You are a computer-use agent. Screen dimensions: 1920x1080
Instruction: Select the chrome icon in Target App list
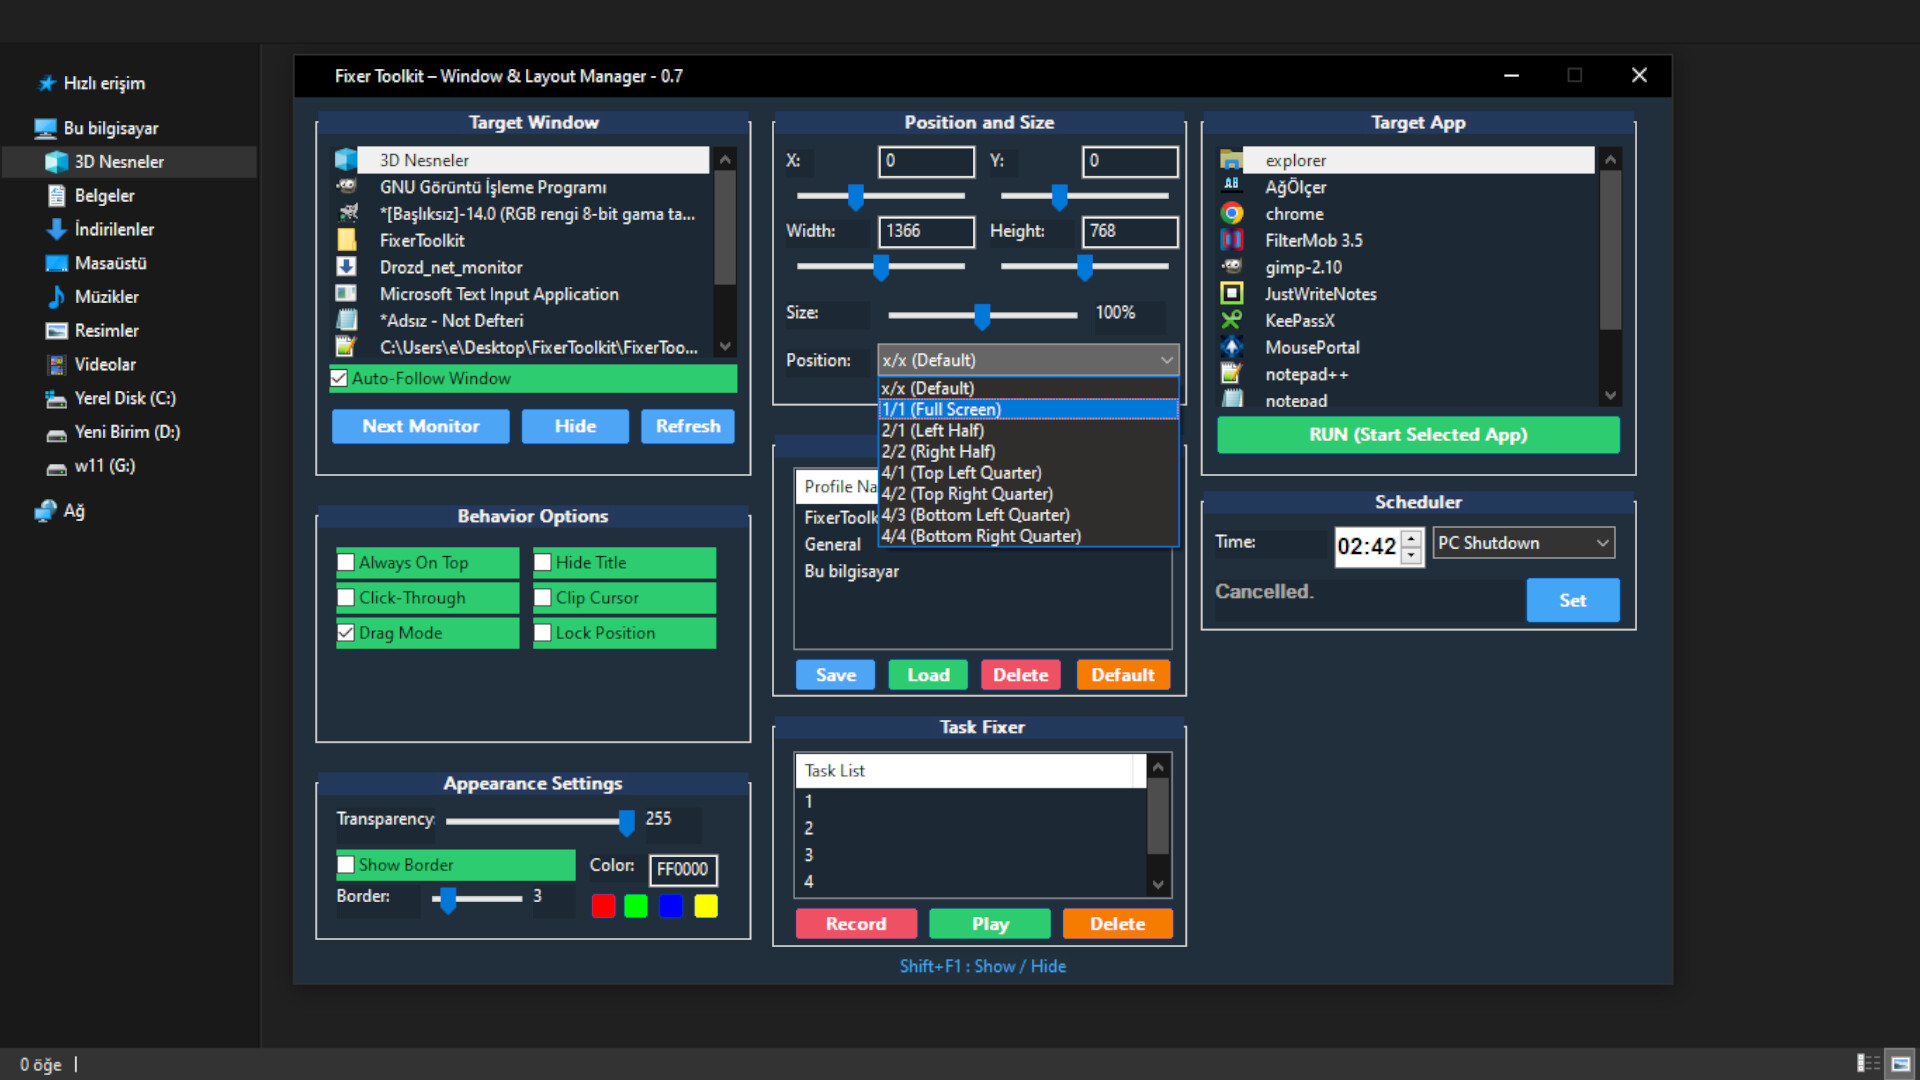pyautogui.click(x=1232, y=213)
